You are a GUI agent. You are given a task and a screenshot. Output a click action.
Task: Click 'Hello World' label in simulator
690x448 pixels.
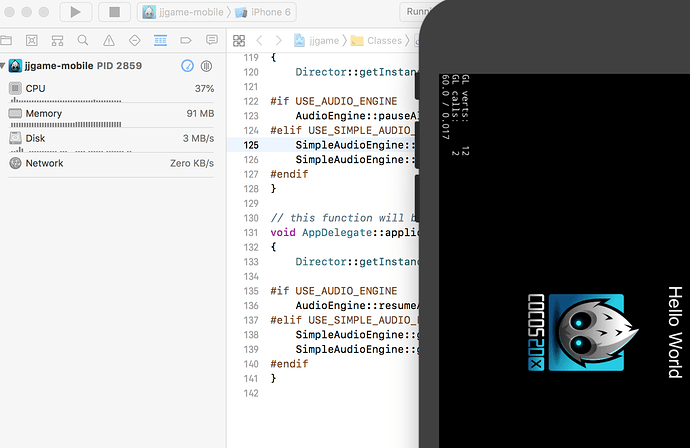[x=675, y=332]
